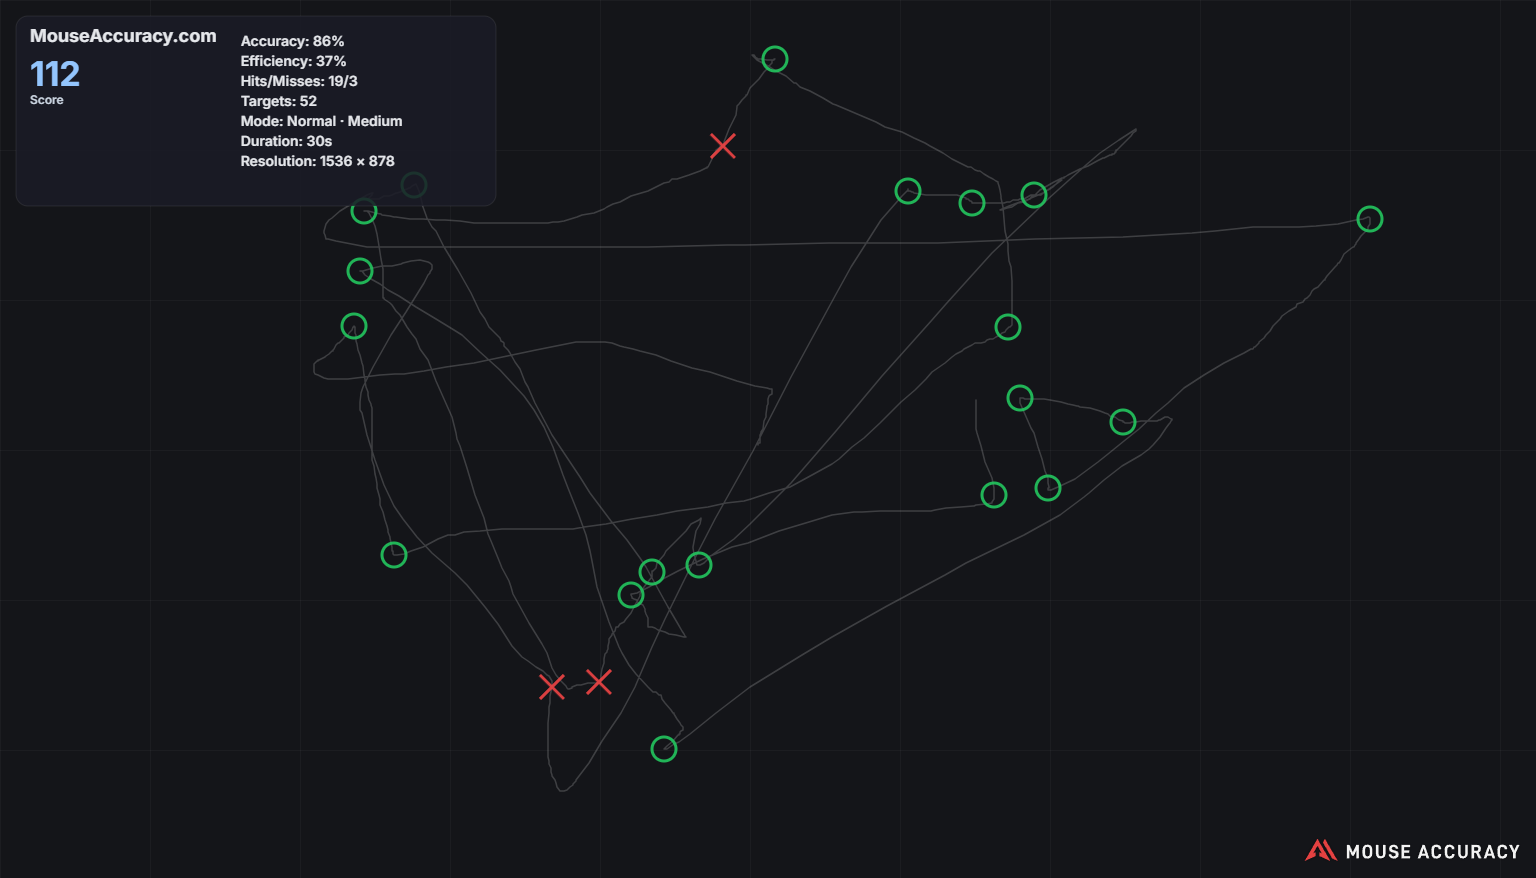Click the MOUSE ACCURACY watermark text

(1432, 852)
